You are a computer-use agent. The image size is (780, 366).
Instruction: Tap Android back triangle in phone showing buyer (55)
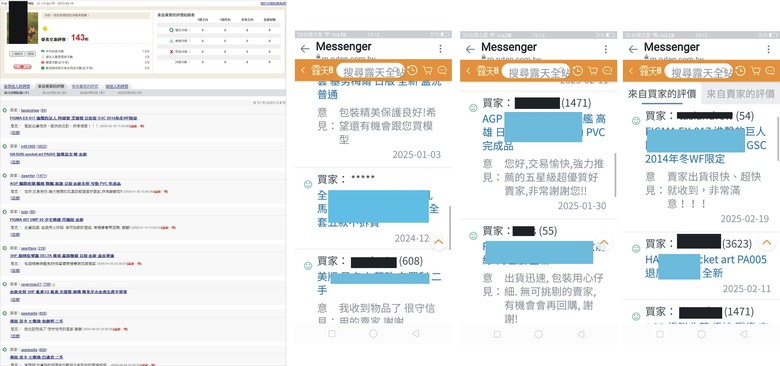(x=581, y=334)
